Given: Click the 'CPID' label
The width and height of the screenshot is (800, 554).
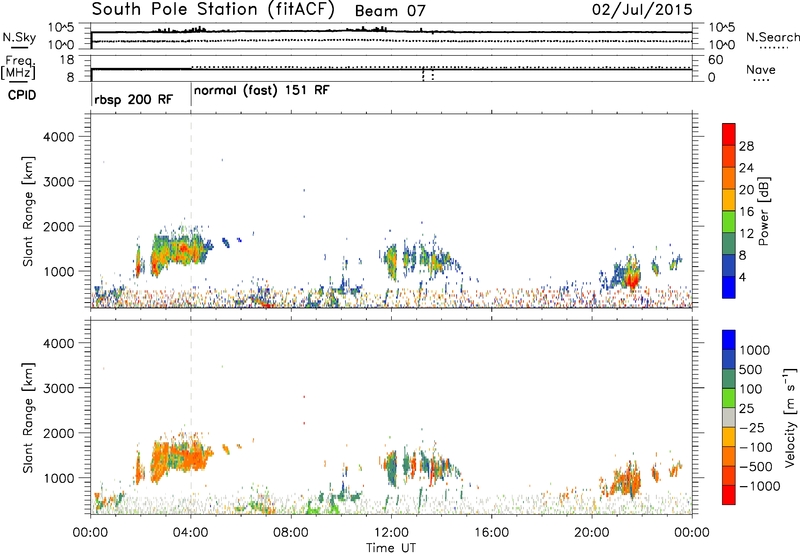Looking at the screenshot, I should pos(22,95).
